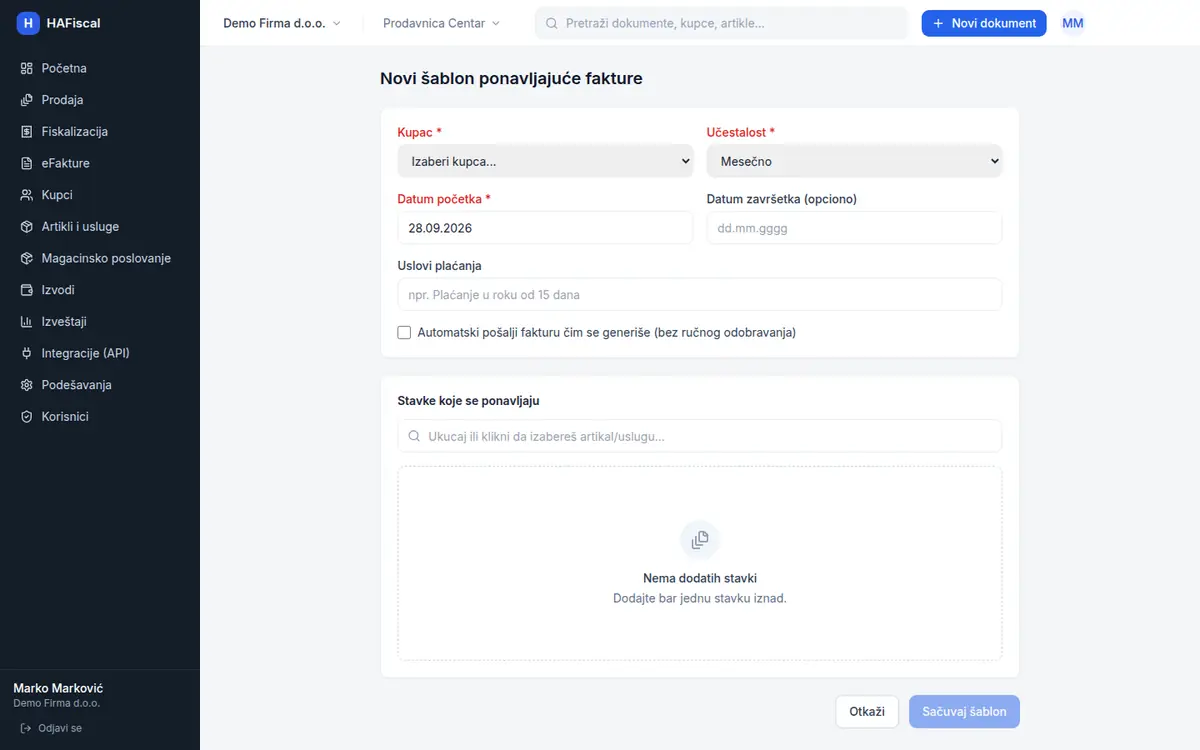
Task: Enable automatic invoice sending checkbox
Action: (x=404, y=332)
